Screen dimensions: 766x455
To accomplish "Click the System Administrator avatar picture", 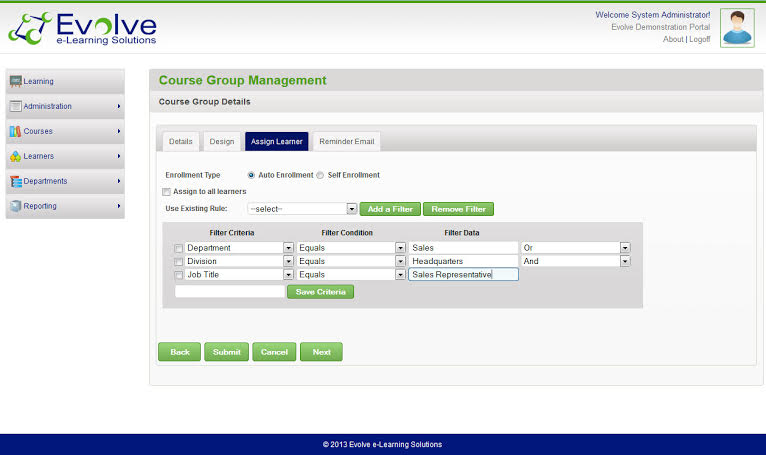I will pos(737,28).
